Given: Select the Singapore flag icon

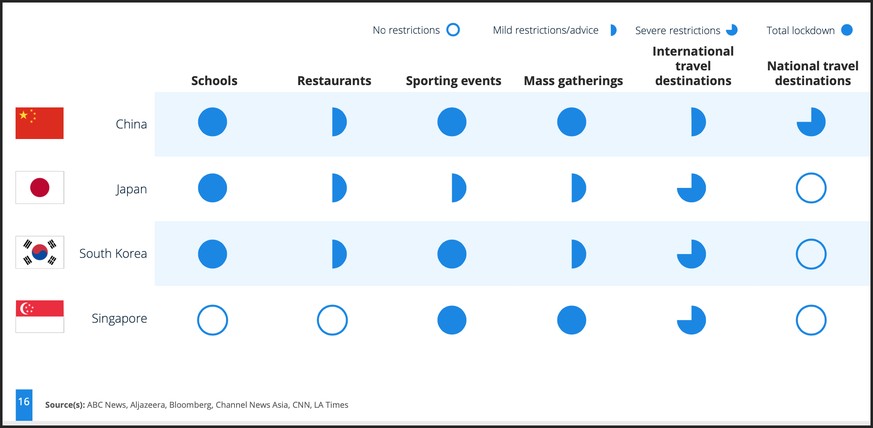Looking at the screenshot, I should pyautogui.click(x=40, y=317).
